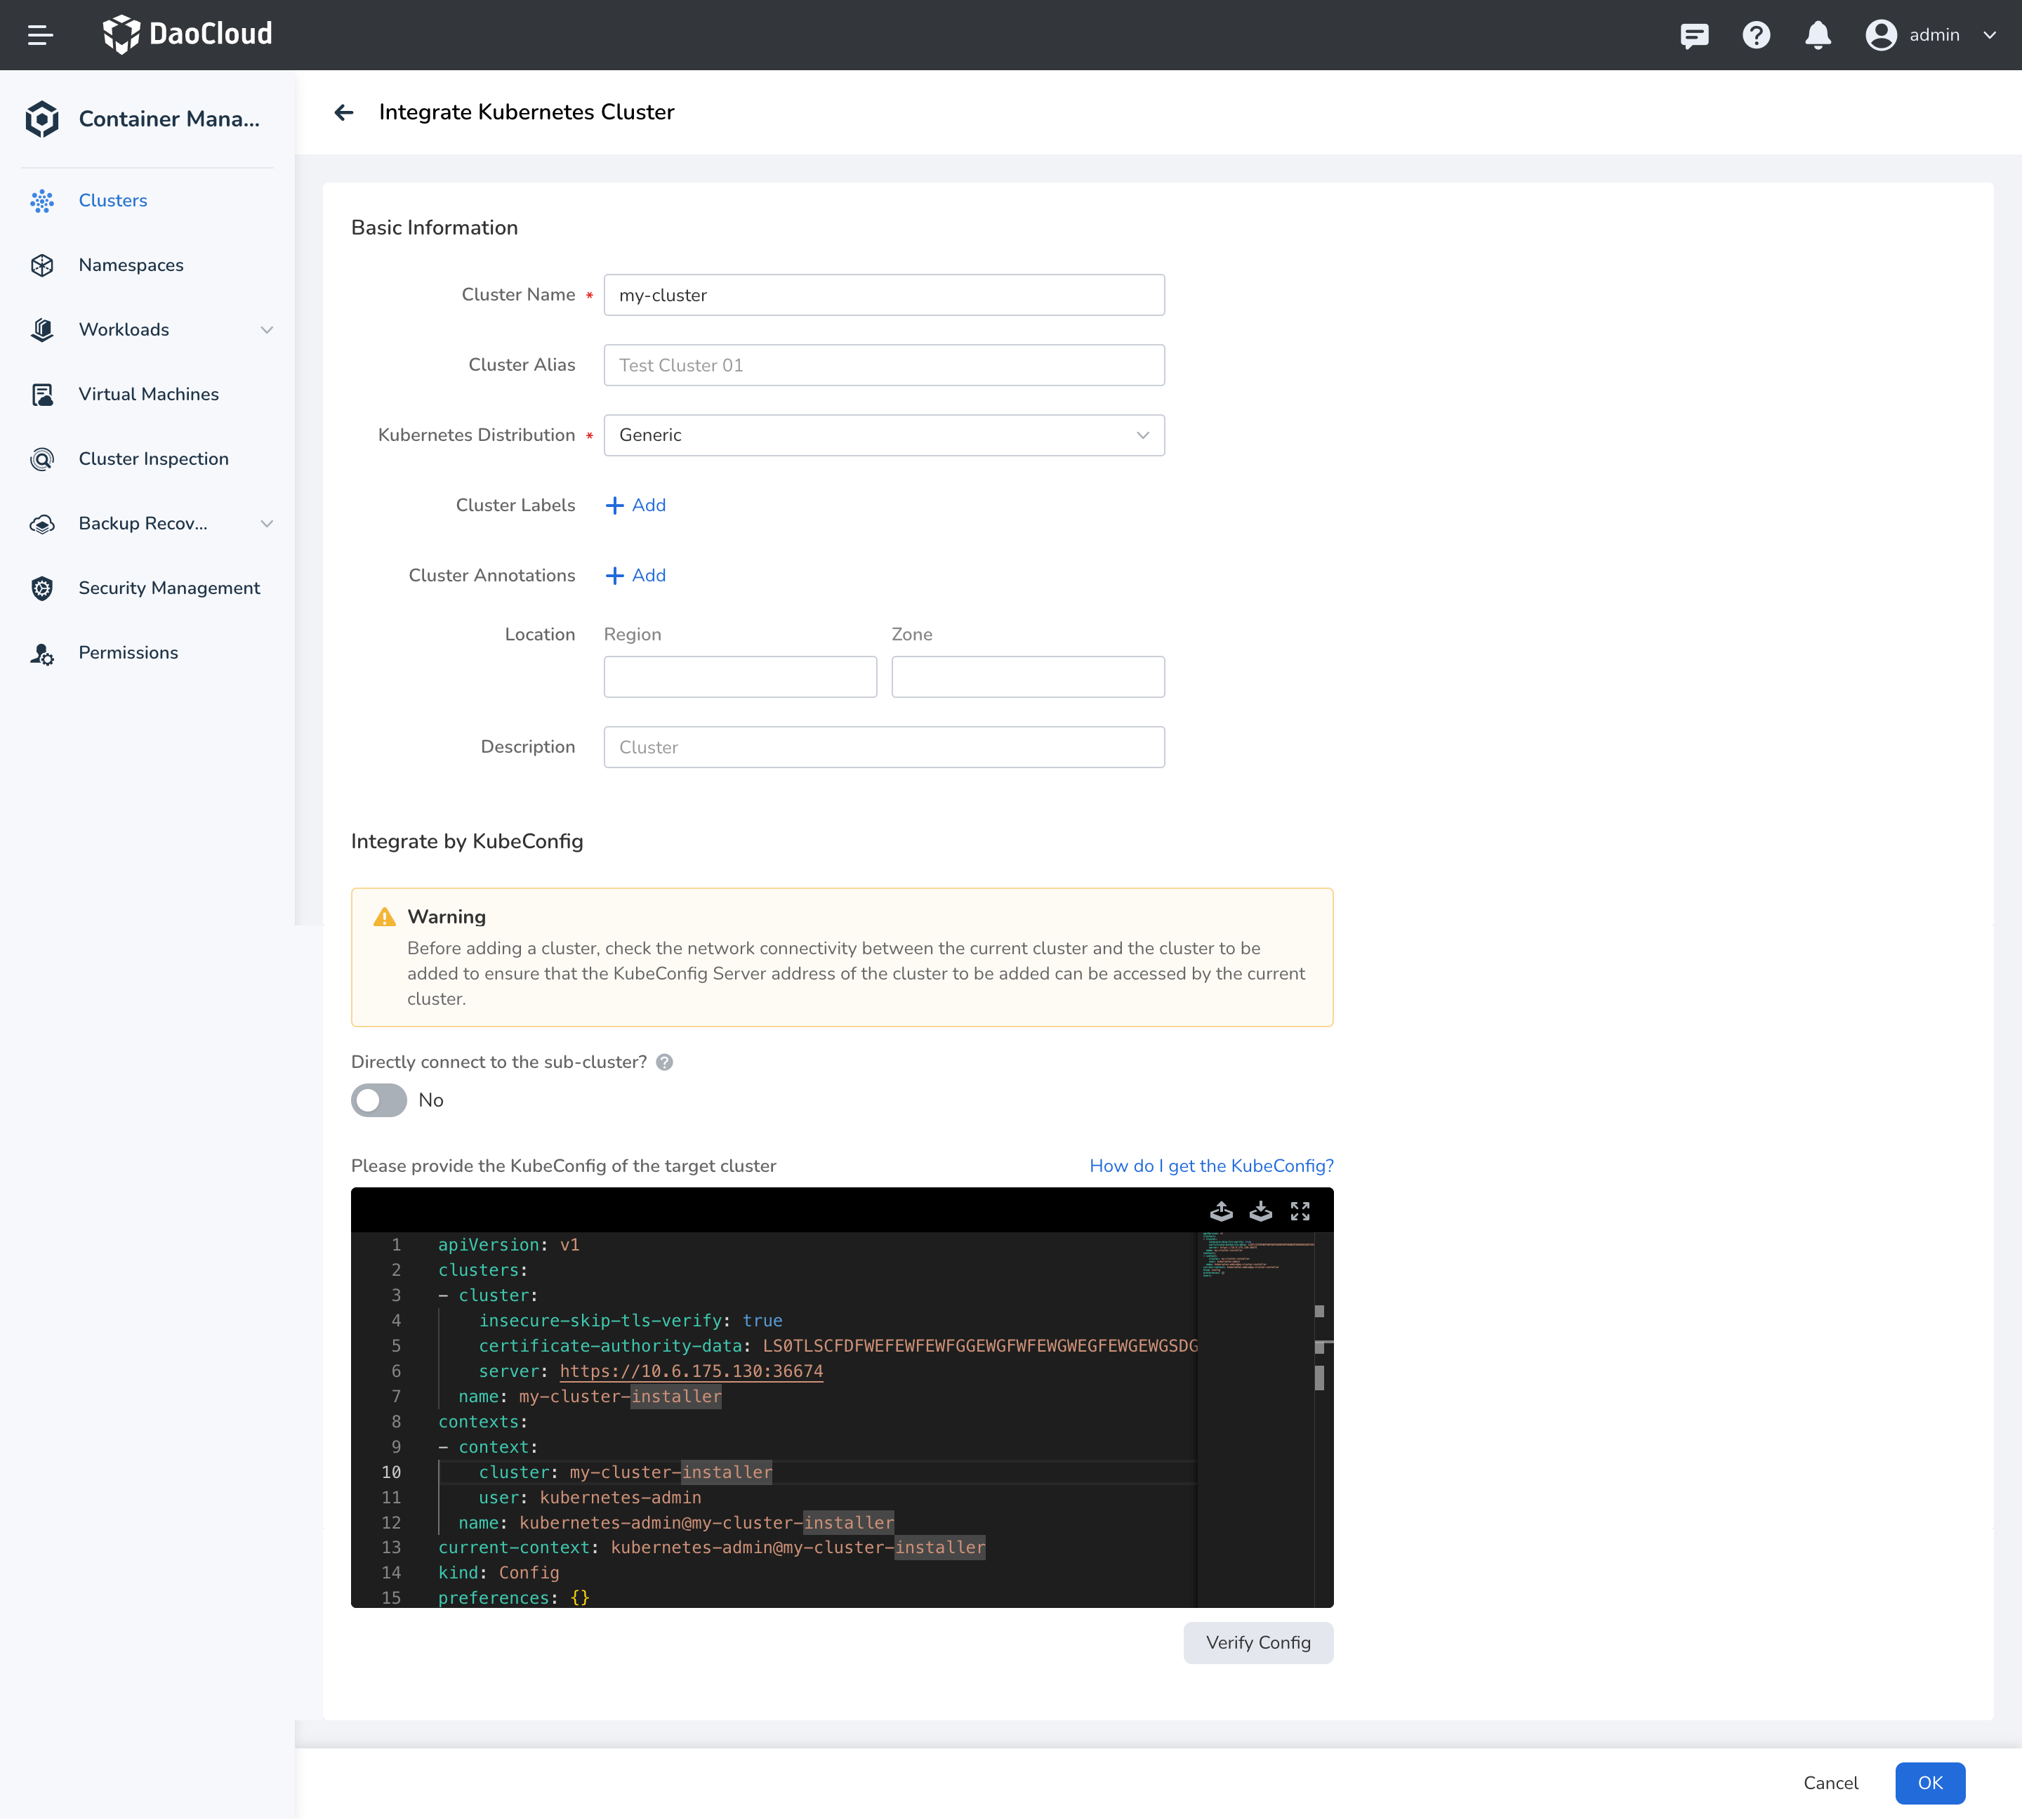Open the help icon in top bar
Image resolution: width=2022 pixels, height=1820 pixels.
click(1756, 34)
